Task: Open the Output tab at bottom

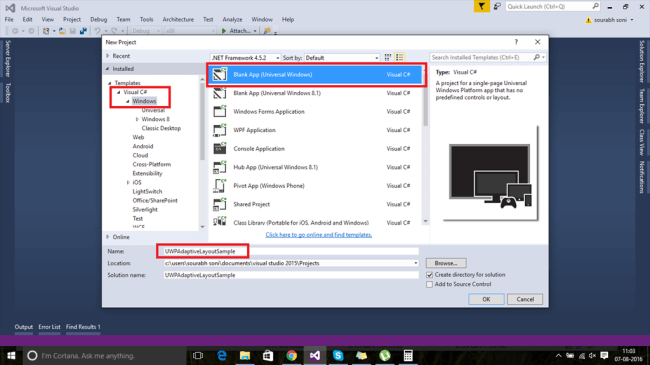Action: click(24, 327)
